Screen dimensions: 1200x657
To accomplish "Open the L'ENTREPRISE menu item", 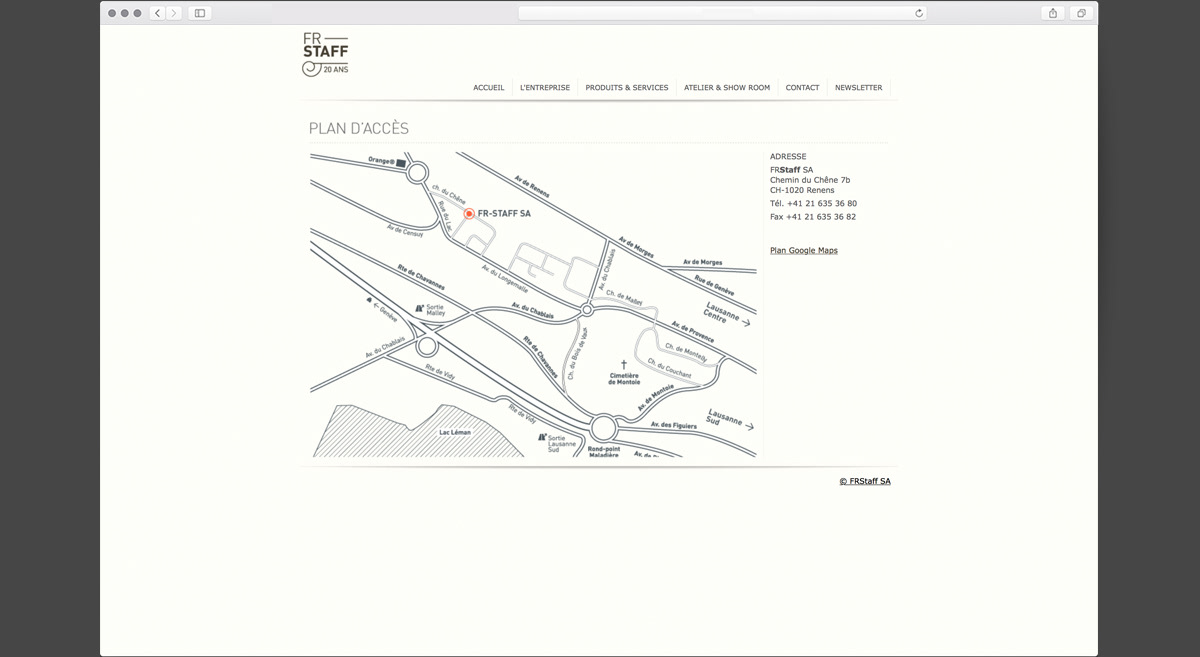I will [545, 88].
